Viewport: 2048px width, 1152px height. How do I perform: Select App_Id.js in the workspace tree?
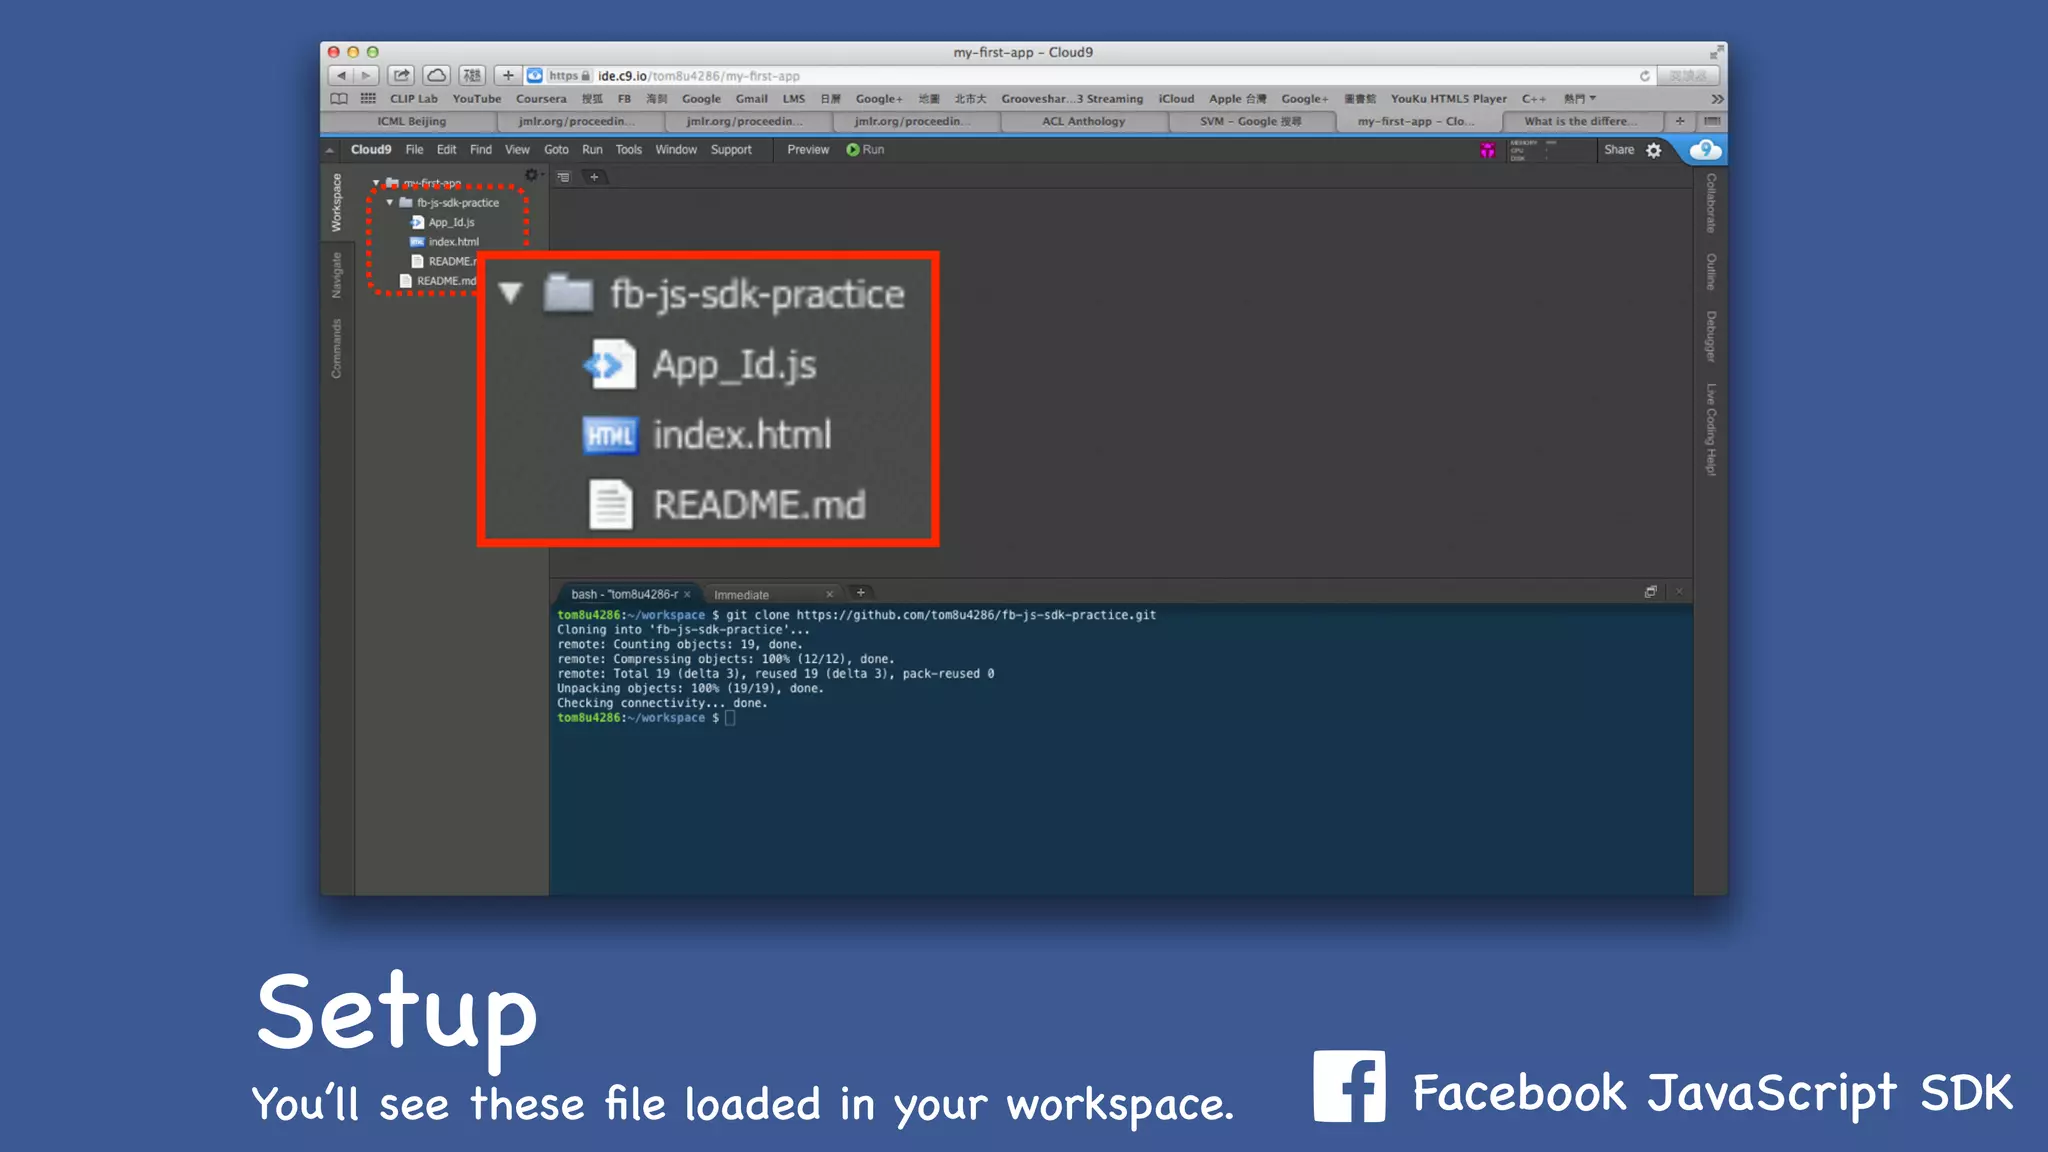pyautogui.click(x=451, y=223)
